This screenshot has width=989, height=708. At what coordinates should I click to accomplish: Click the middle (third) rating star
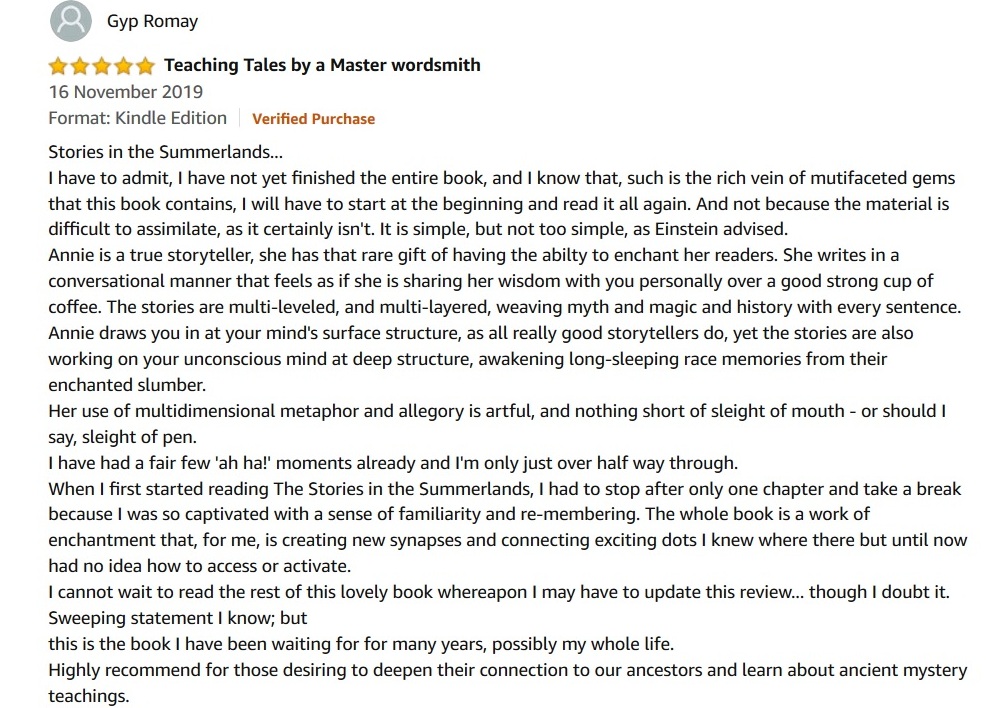click(102, 67)
